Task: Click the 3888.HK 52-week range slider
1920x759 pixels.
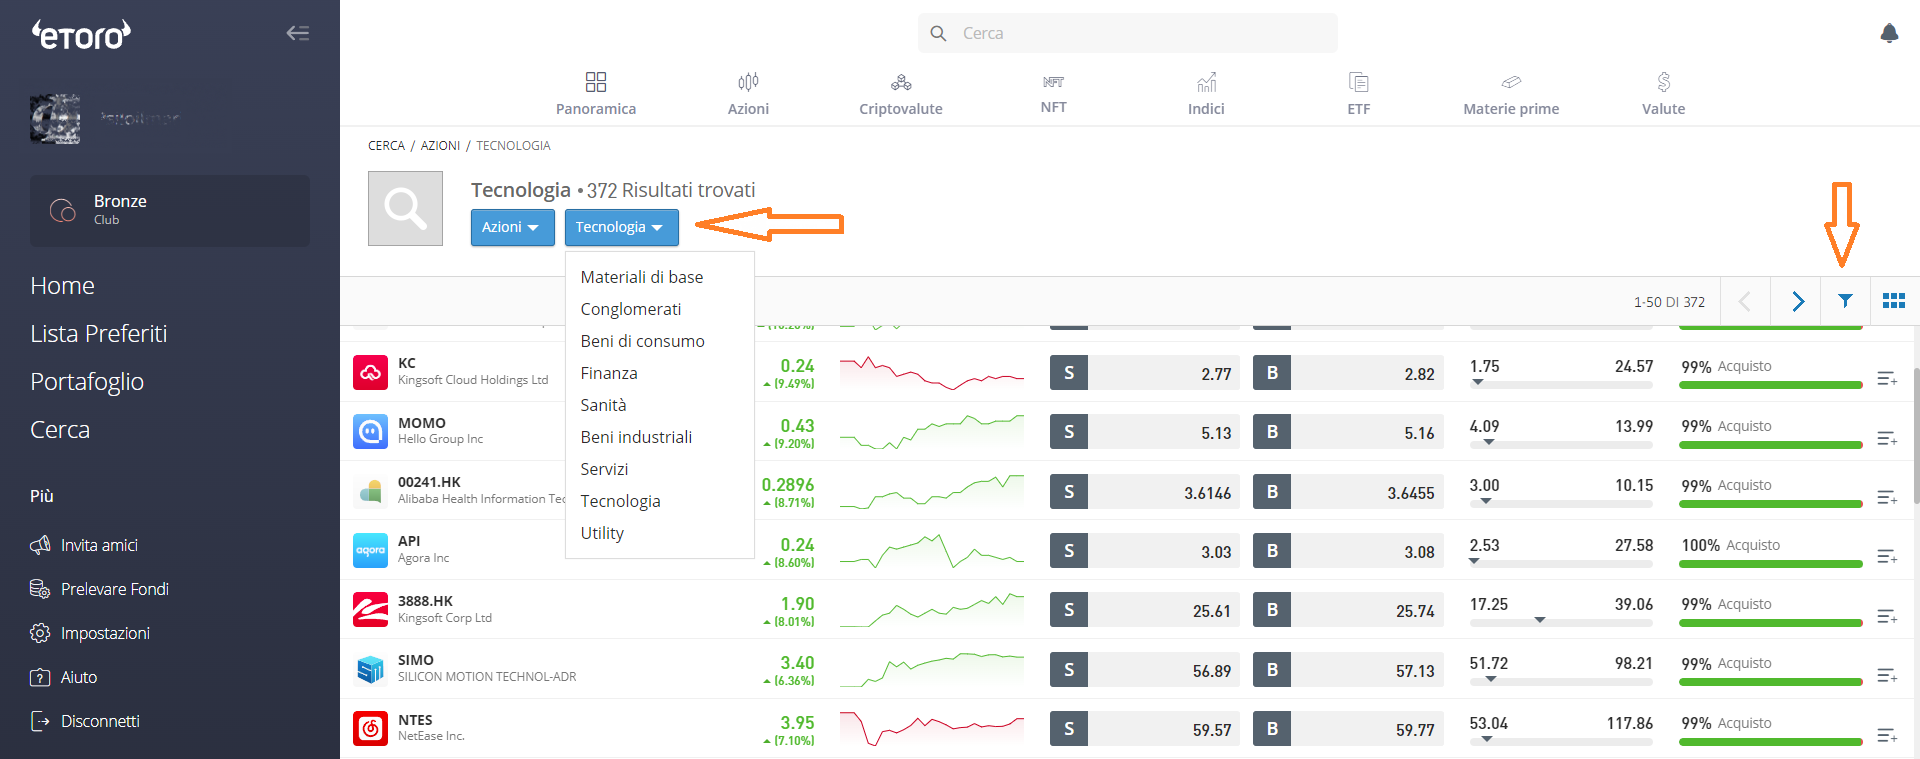Action: coord(1561,622)
